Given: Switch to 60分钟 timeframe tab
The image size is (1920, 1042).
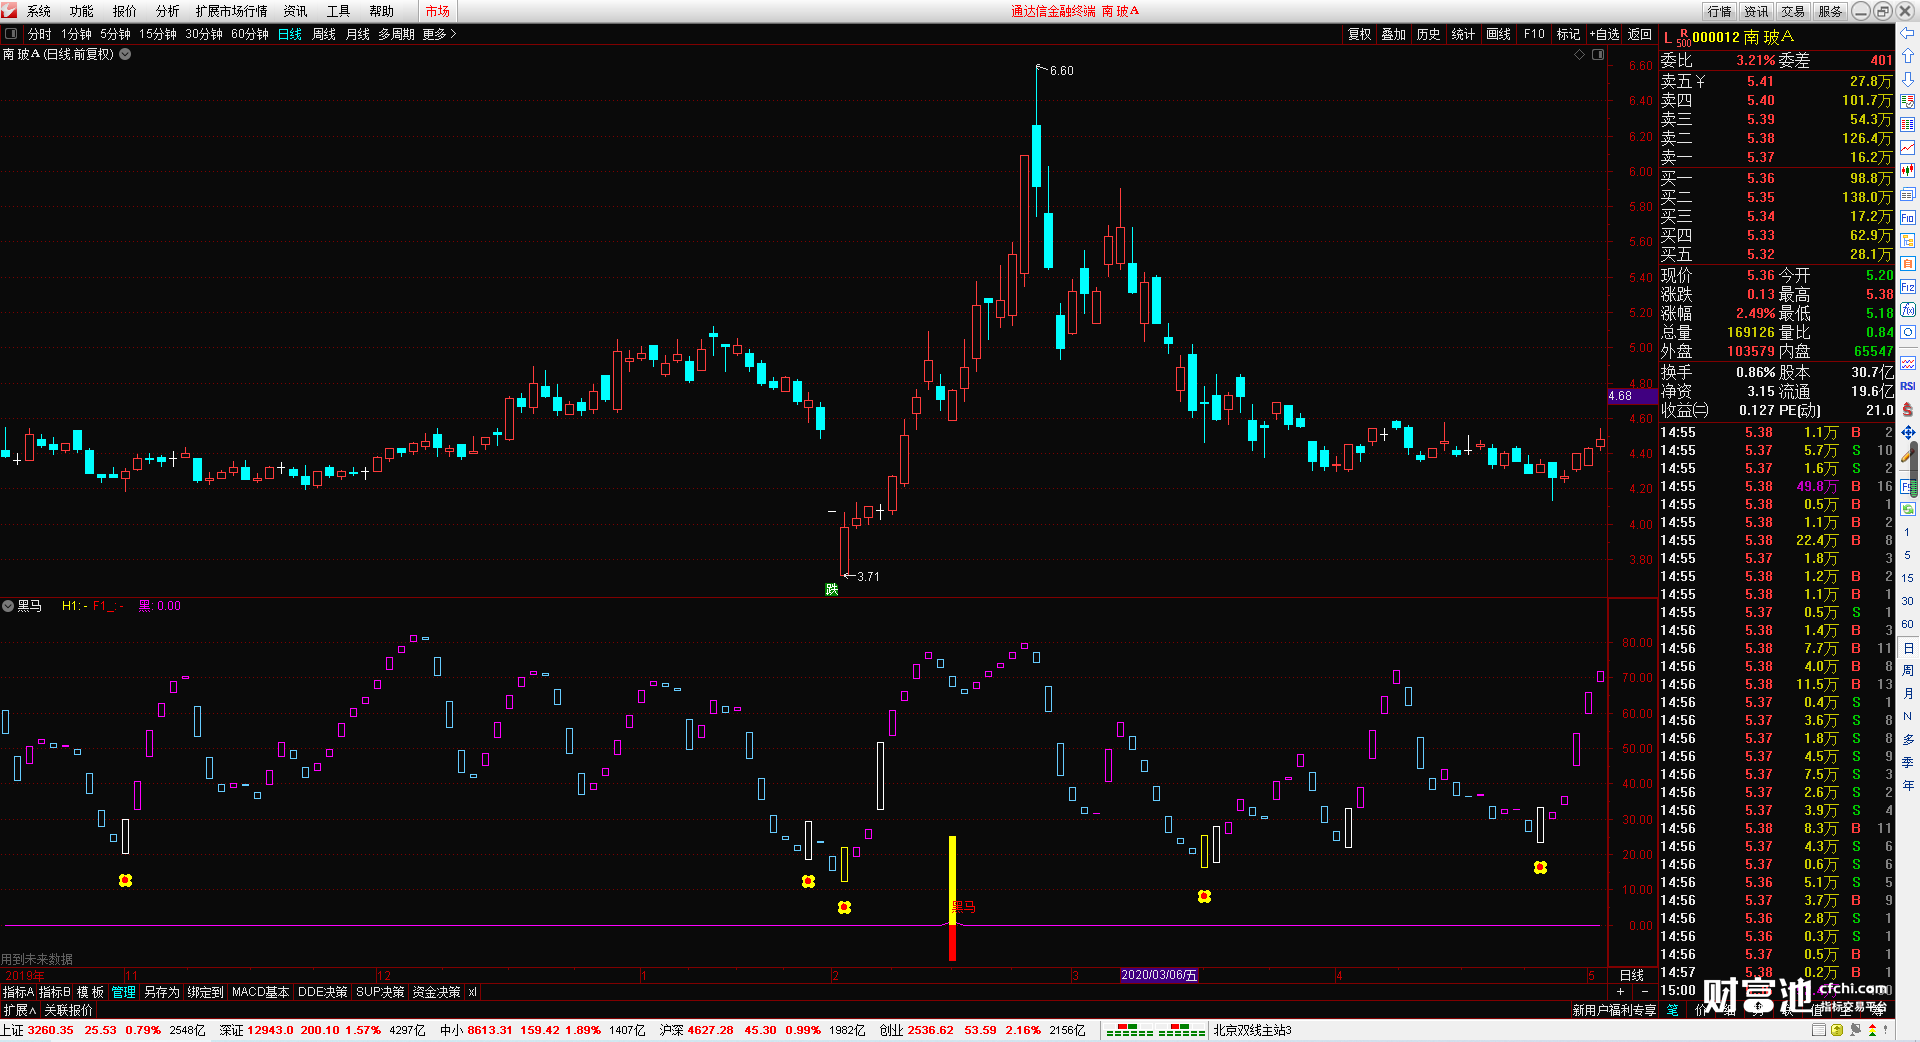Looking at the screenshot, I should coord(250,34).
